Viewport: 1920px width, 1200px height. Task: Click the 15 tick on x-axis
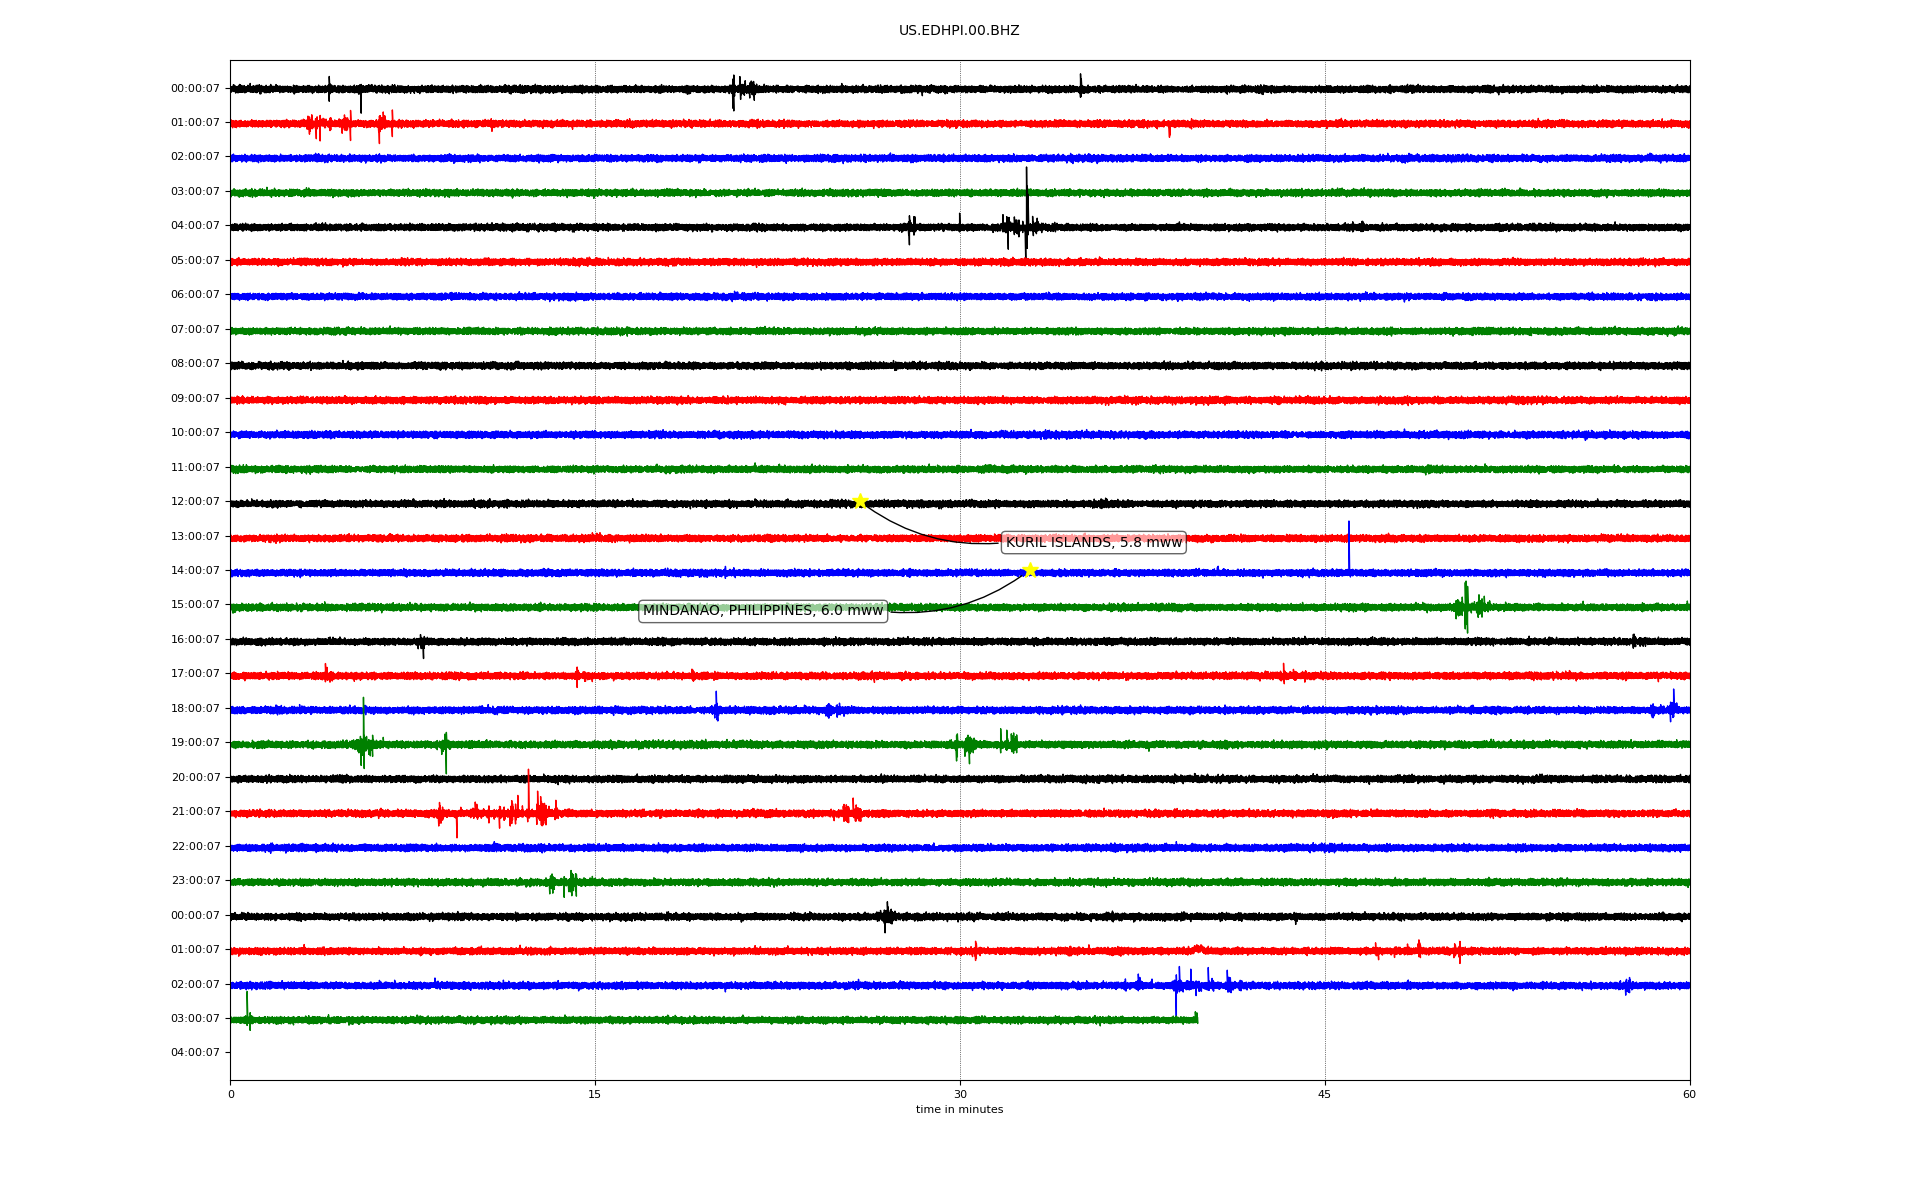coord(595,1094)
